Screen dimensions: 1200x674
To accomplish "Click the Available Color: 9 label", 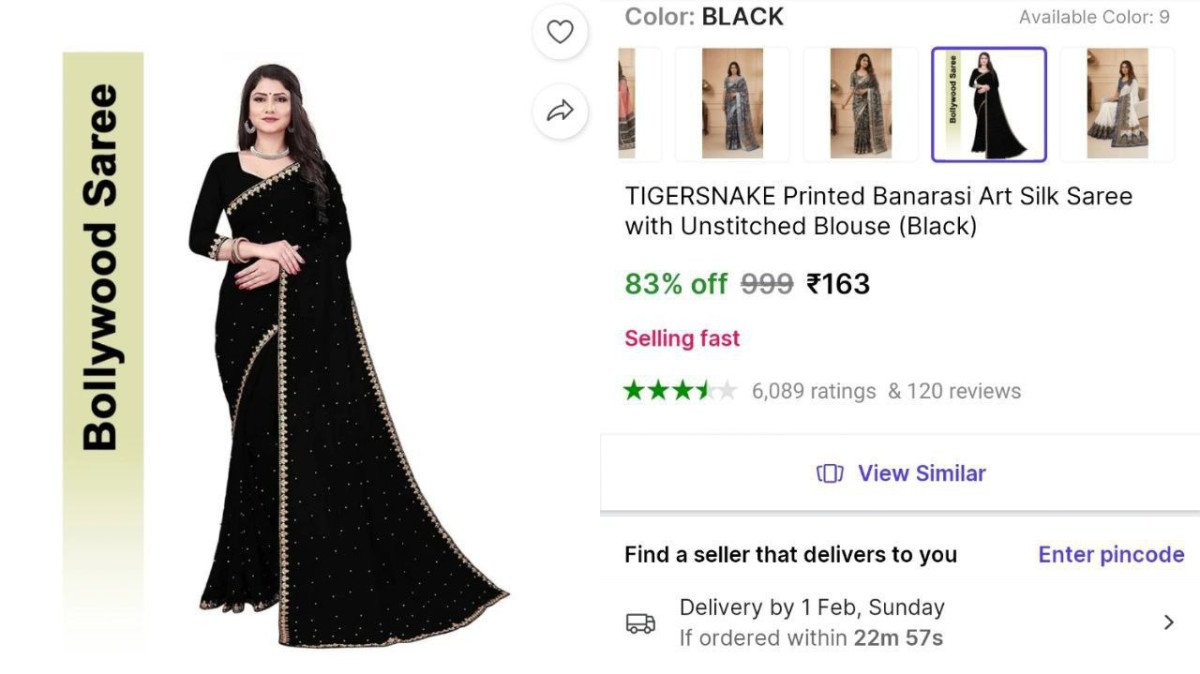I will coord(1094,17).
